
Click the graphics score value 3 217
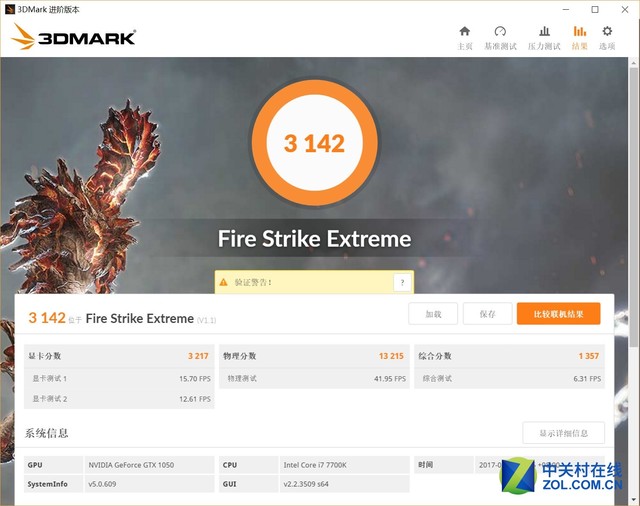(198, 356)
